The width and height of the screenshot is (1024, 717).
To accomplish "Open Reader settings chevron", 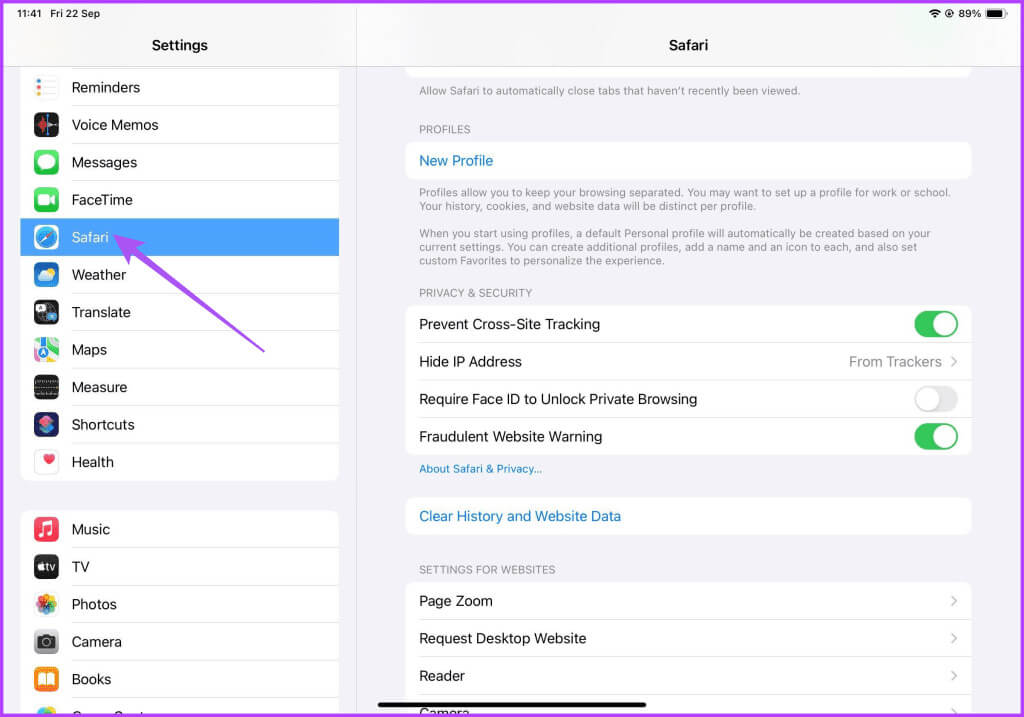I will (954, 676).
